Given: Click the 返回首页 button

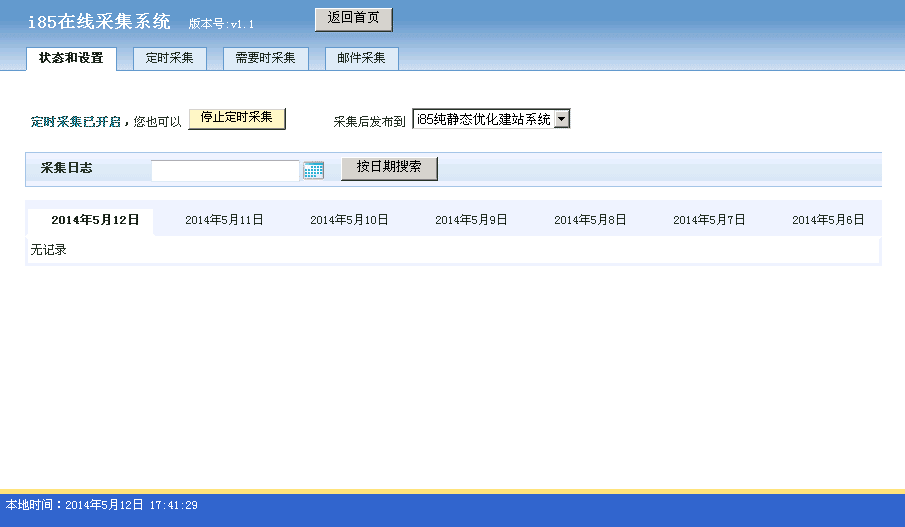Looking at the screenshot, I should tap(353, 19).
